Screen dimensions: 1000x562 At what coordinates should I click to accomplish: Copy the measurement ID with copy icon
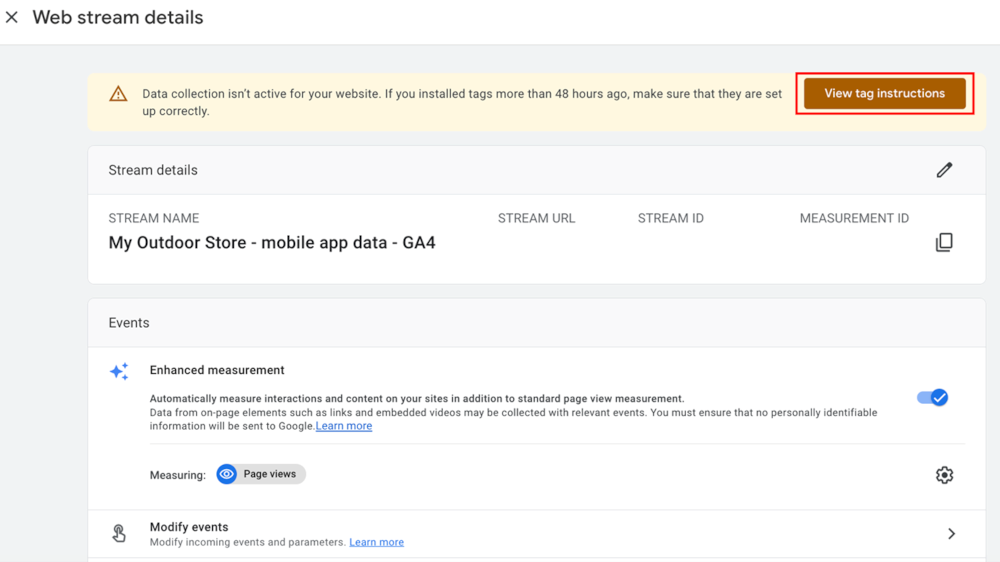tap(945, 242)
